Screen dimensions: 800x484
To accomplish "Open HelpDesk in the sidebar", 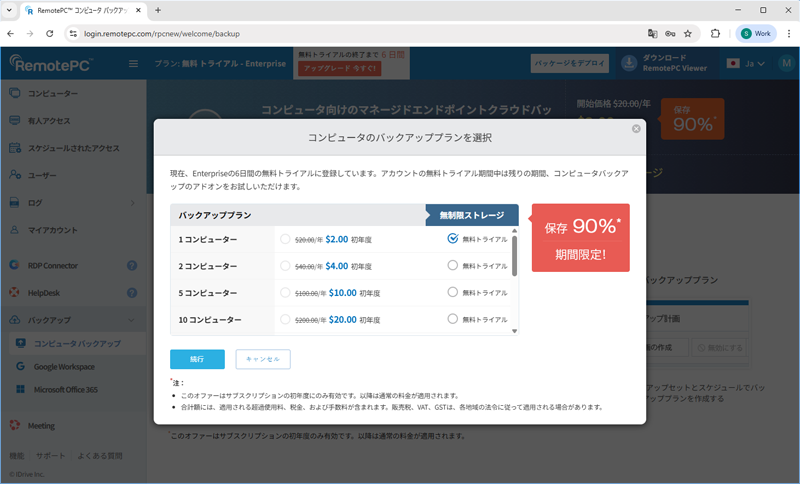I will 44,293.
